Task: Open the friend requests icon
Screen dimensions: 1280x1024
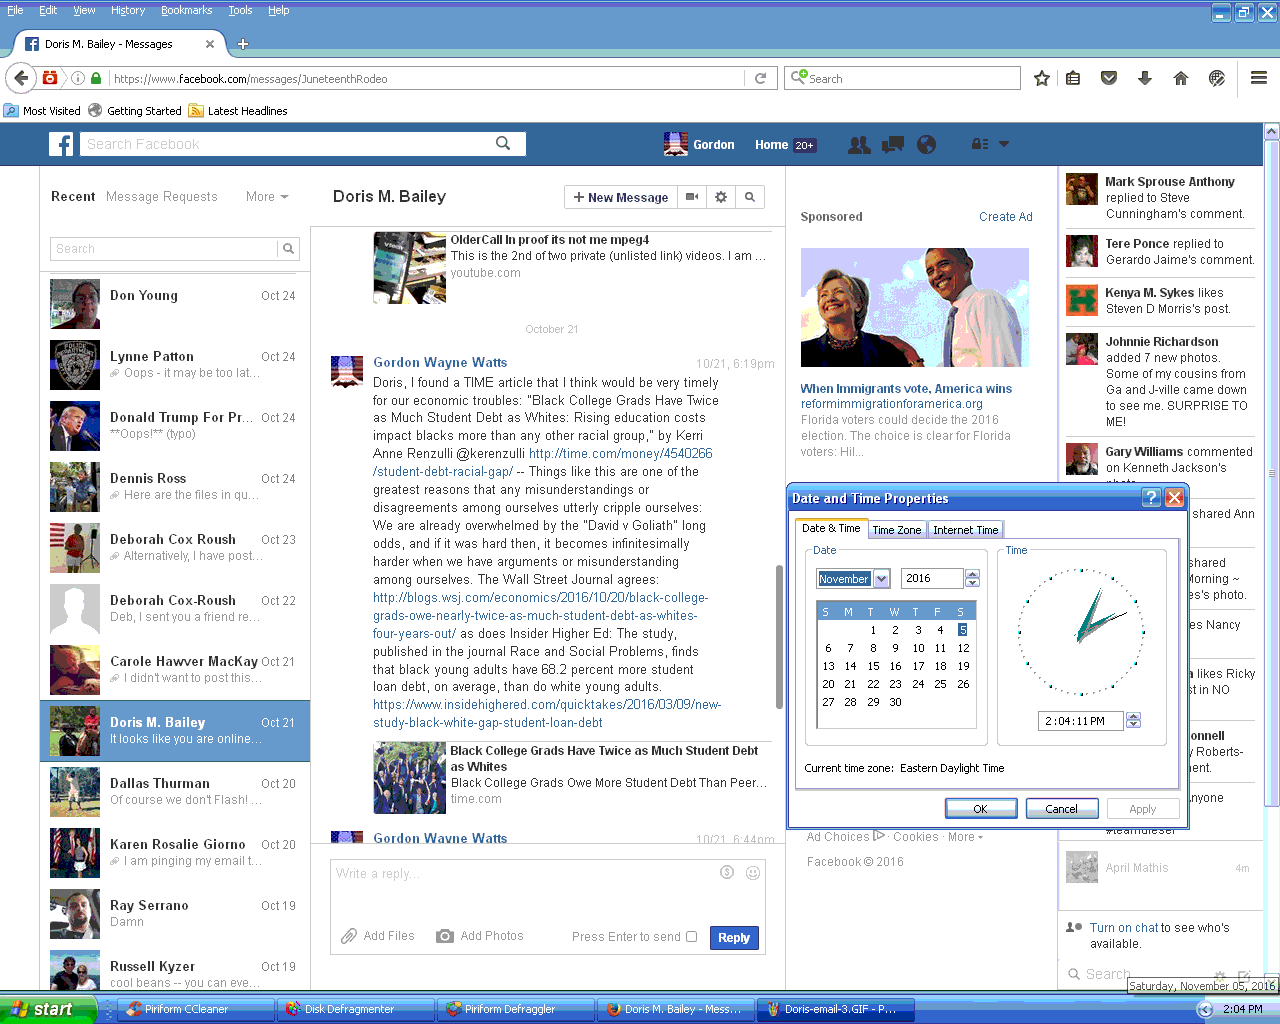Action: click(858, 145)
